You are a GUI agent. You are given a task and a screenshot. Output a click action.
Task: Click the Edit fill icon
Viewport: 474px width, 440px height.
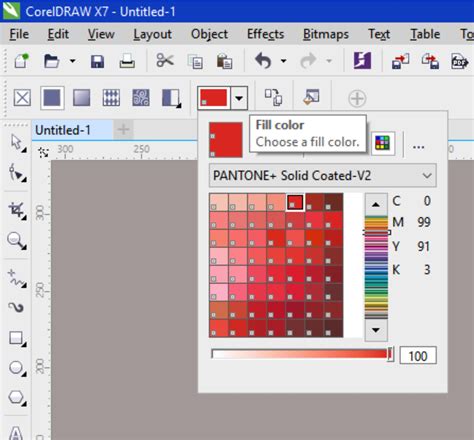pos(311,97)
